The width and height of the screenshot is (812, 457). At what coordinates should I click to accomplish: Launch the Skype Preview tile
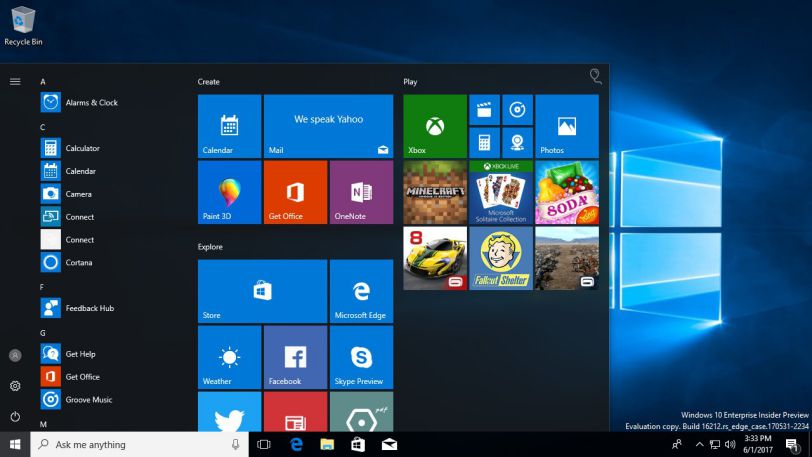click(361, 358)
